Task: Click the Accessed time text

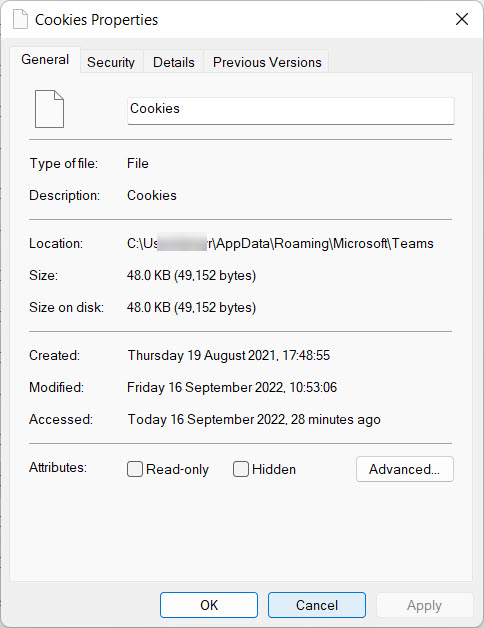Action: pyautogui.click(x=254, y=419)
